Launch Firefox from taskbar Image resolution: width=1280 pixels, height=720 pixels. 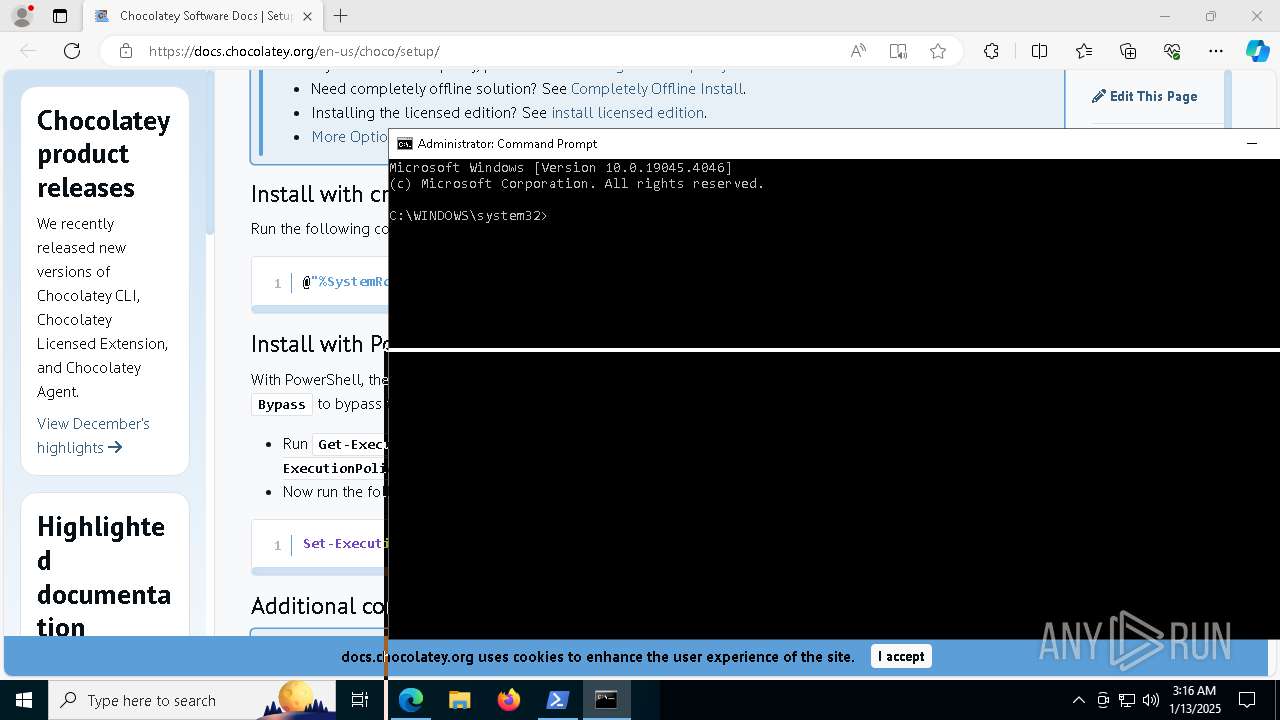tap(508, 700)
